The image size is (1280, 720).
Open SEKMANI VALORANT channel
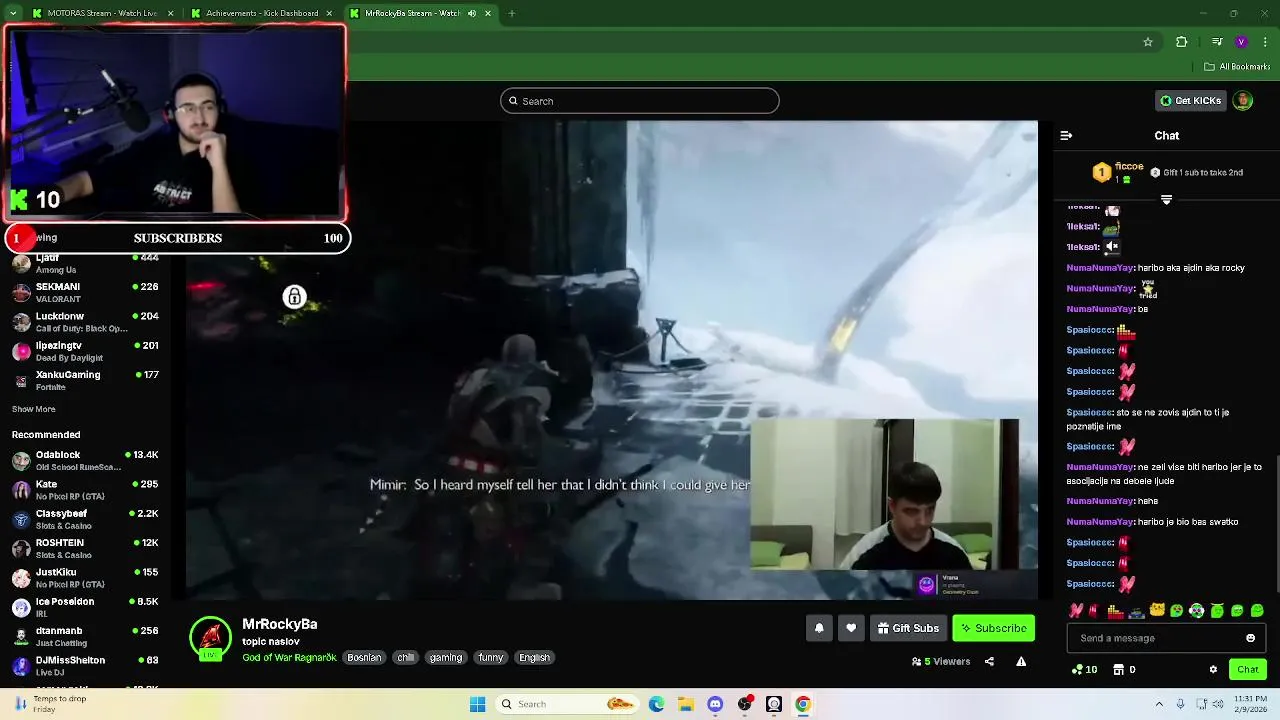85,292
